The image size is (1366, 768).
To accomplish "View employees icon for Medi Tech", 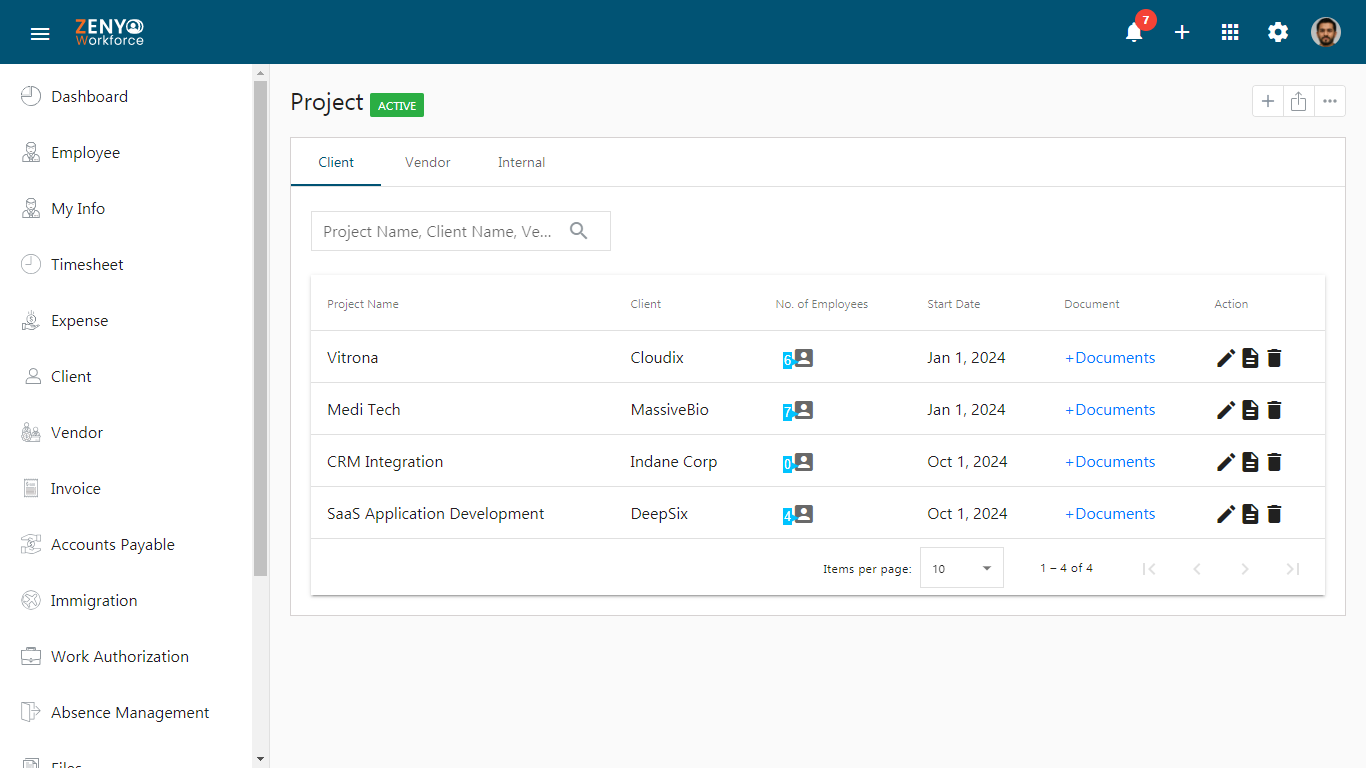I will 803,409.
